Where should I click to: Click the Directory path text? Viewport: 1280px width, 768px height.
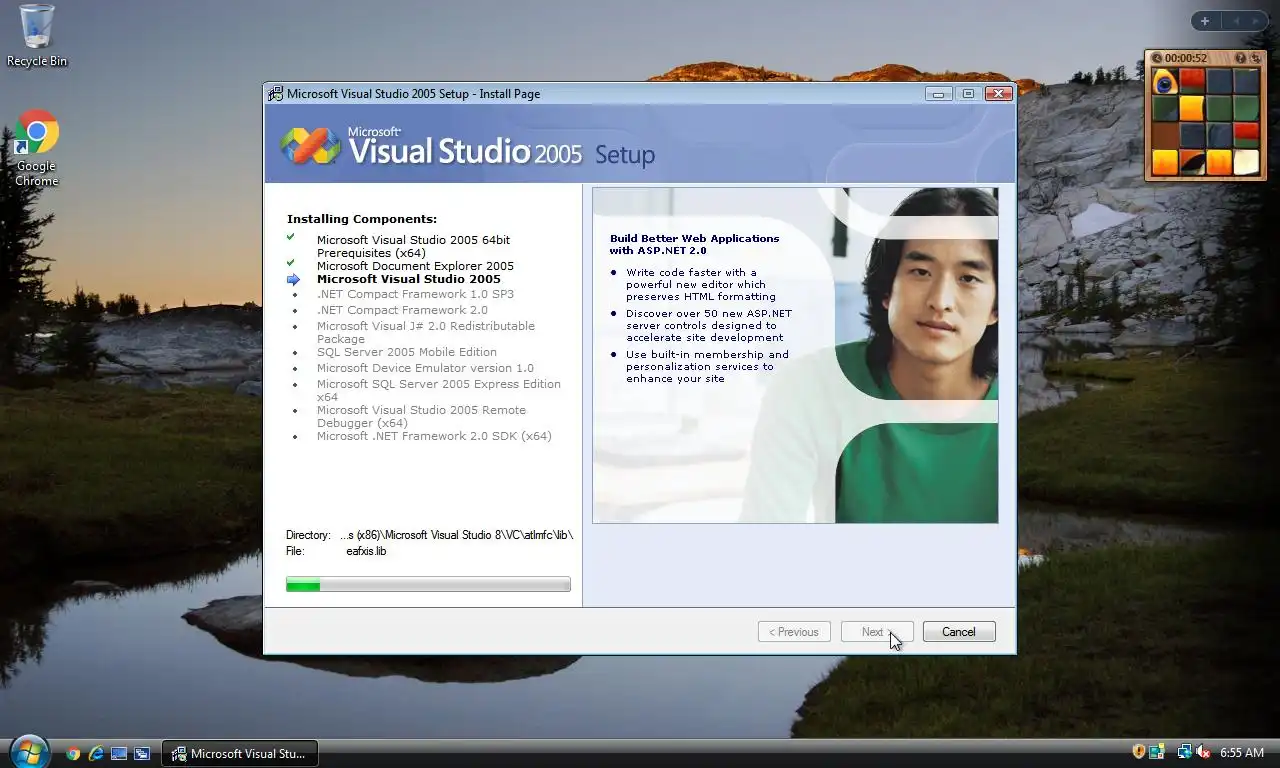coord(456,535)
